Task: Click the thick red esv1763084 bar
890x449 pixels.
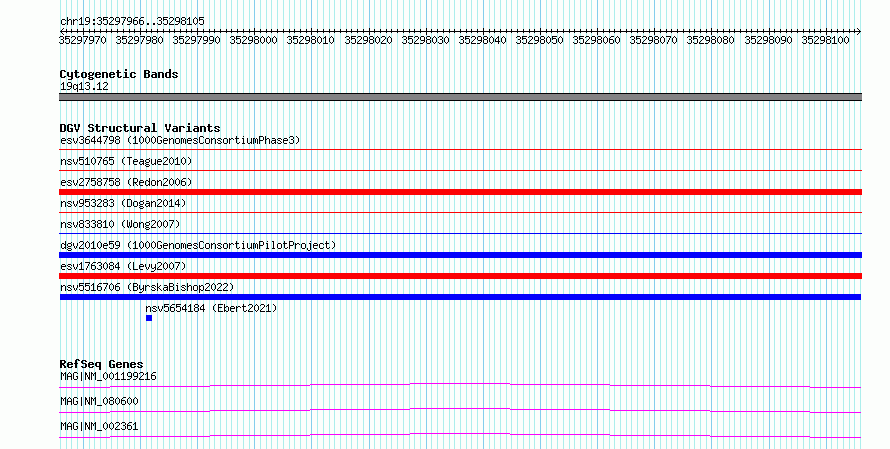Action: [460, 276]
